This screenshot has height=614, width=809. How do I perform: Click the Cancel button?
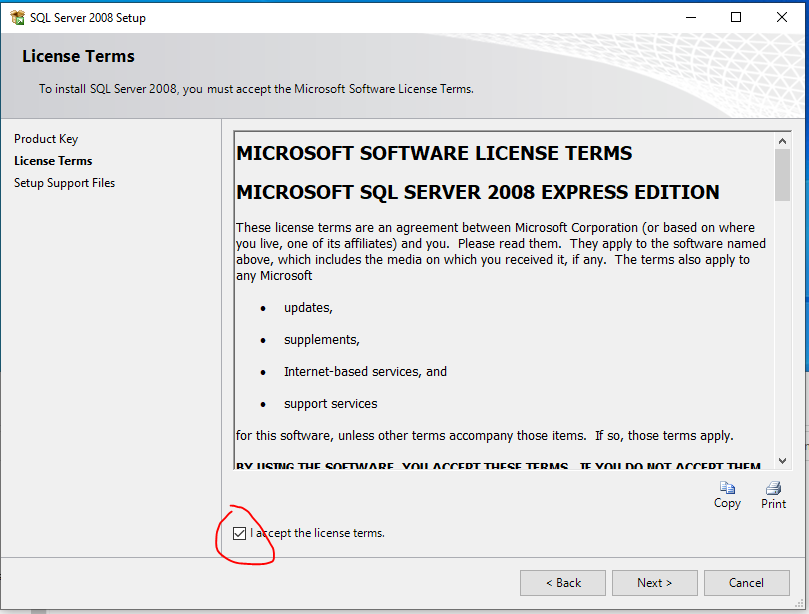pos(746,583)
